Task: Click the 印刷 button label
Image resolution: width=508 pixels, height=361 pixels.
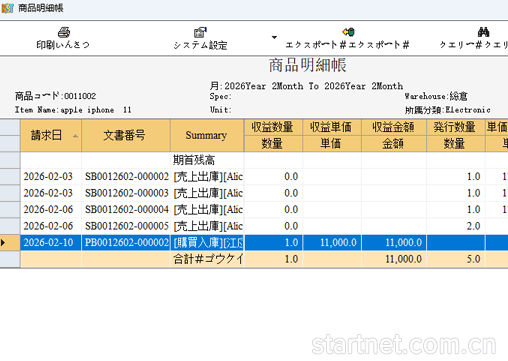Action: click(63, 45)
